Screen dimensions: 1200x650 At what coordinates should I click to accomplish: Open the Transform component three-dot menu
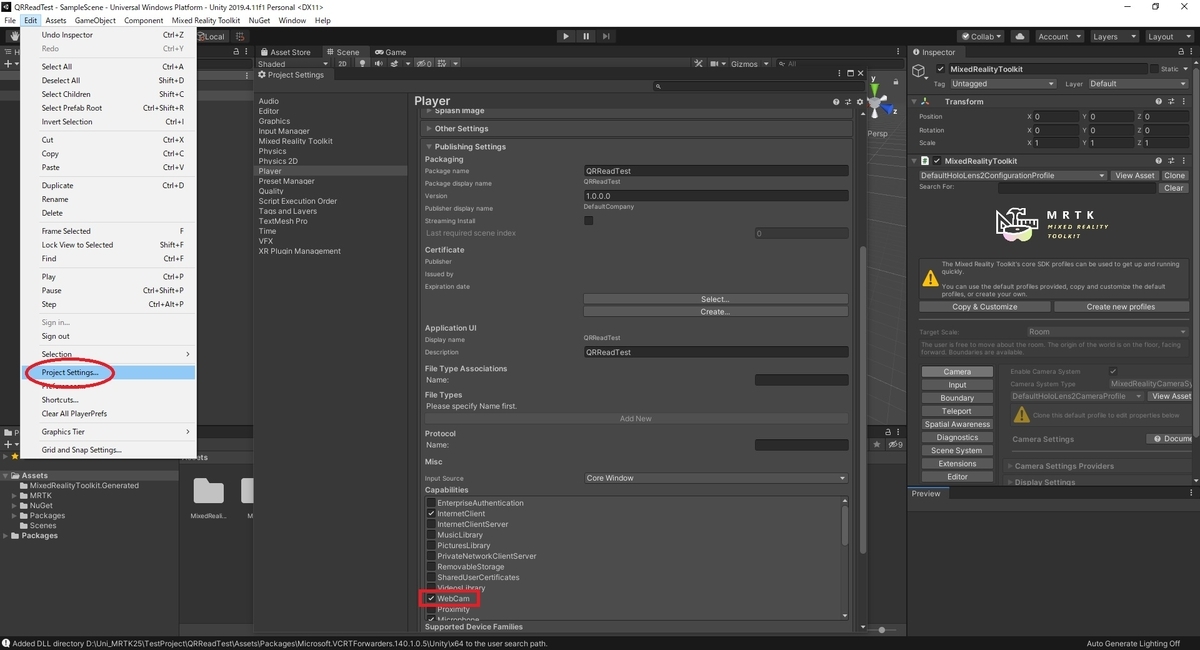click(1182, 102)
